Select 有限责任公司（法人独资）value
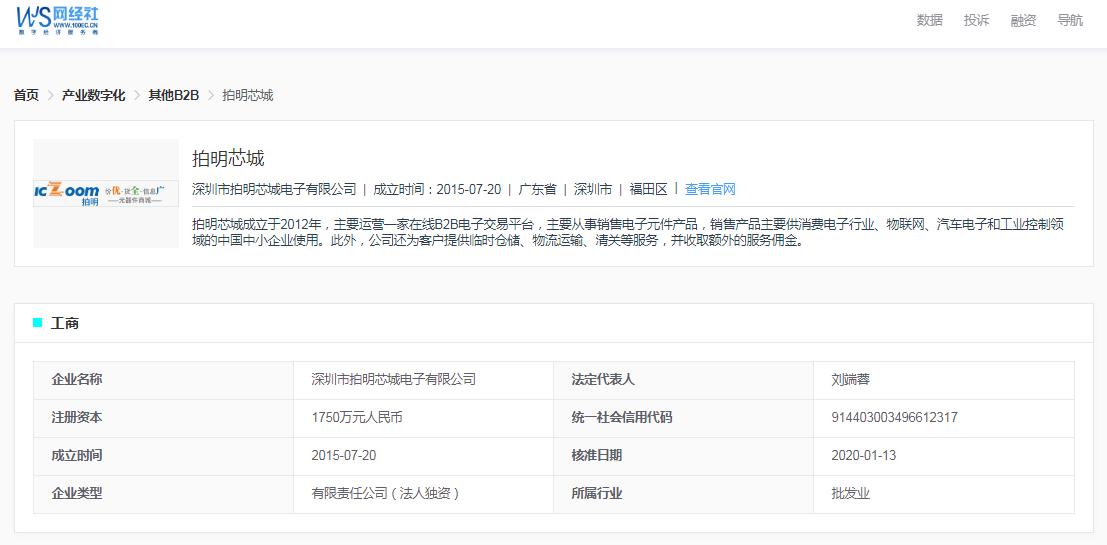 [x=387, y=494]
